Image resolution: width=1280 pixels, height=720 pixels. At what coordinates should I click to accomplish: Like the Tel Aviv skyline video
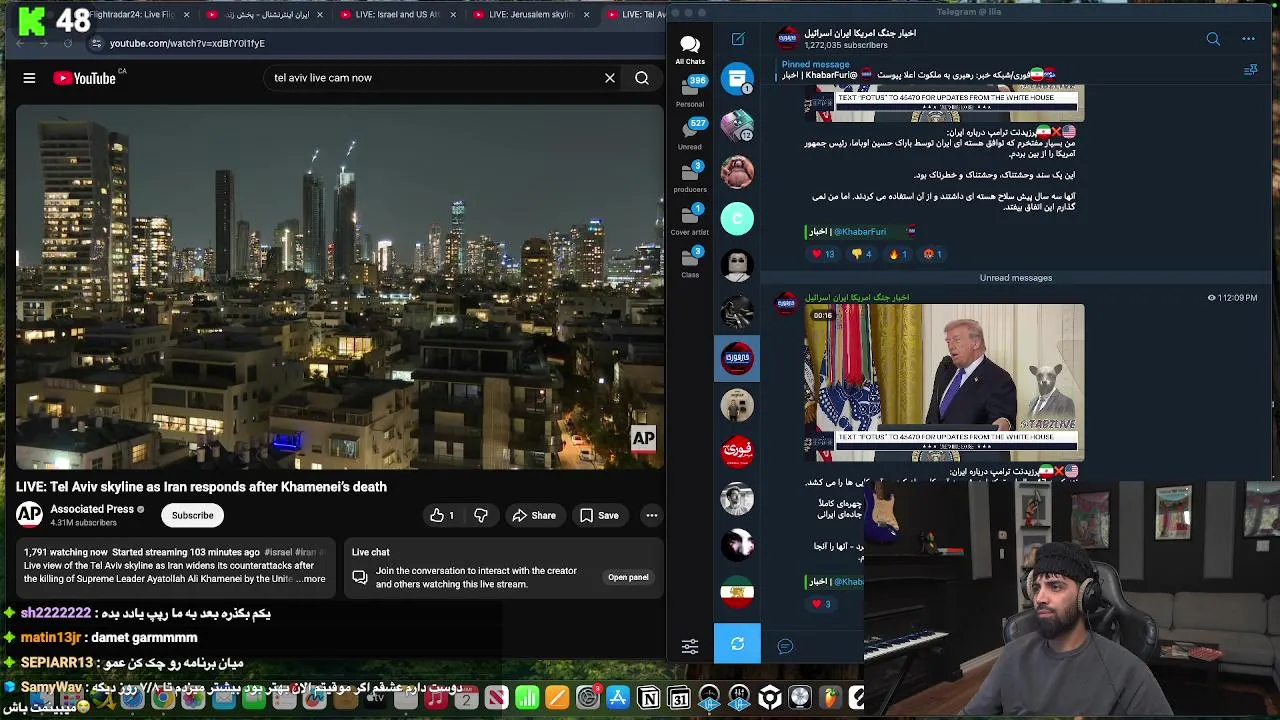point(441,515)
